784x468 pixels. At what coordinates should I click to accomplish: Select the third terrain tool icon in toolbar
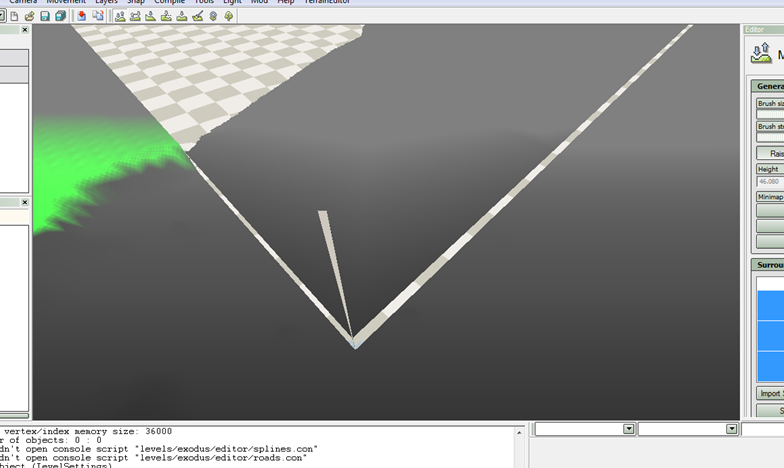pyautogui.click(x=150, y=16)
